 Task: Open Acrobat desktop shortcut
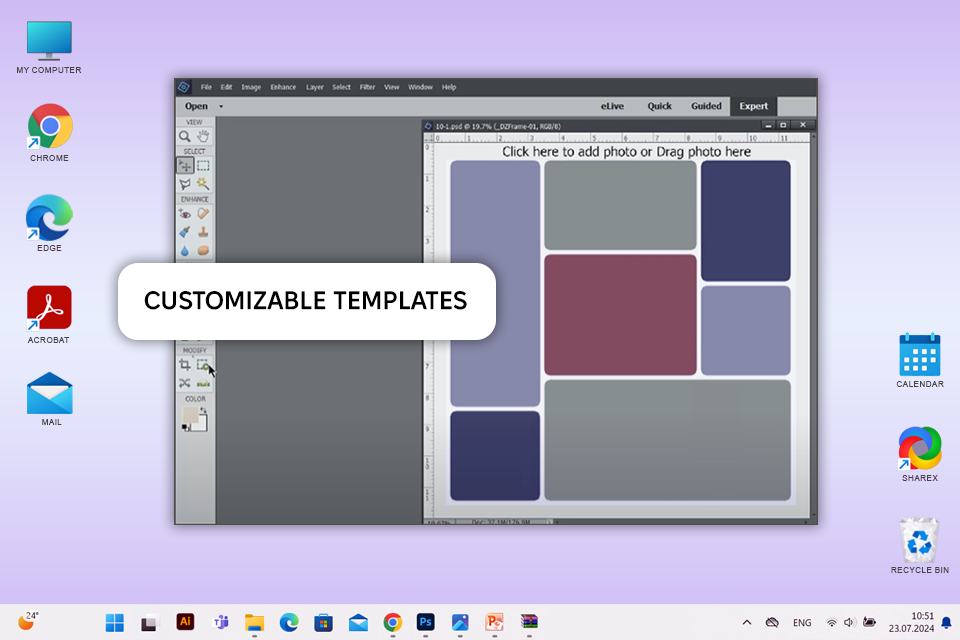[49, 315]
